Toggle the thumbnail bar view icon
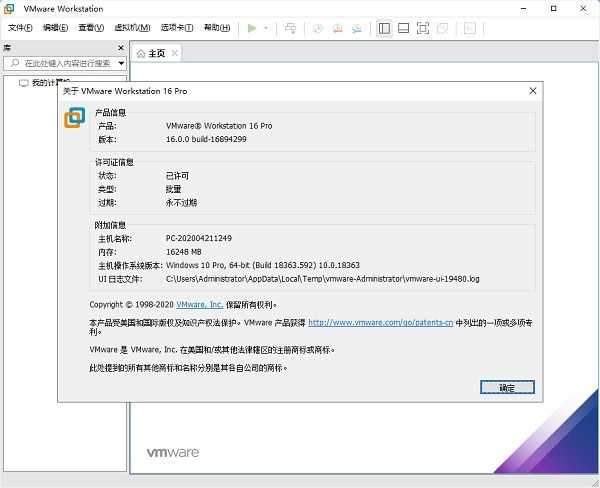Image resolution: width=600 pixels, height=488 pixels. 403,28
